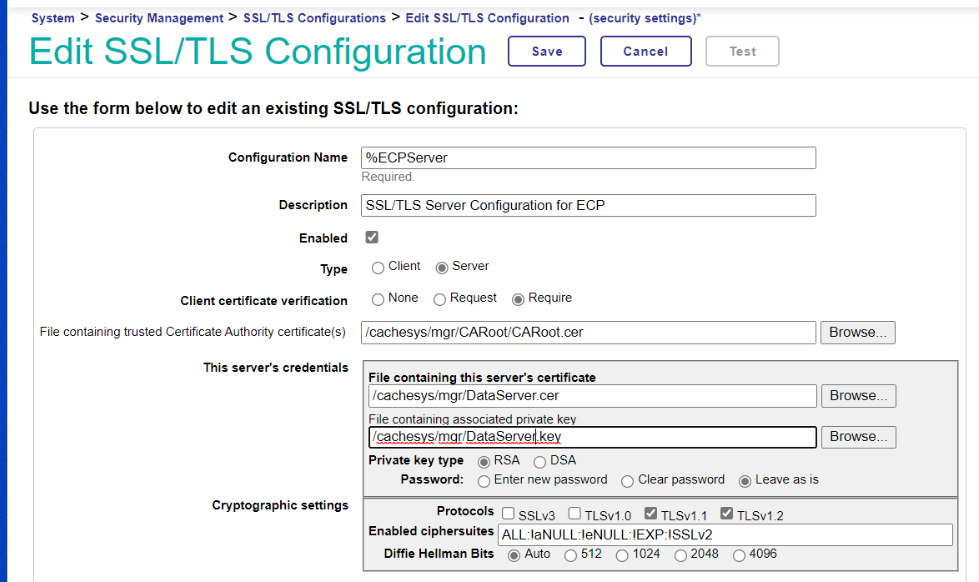Viewport: 979px width, 582px height.
Task: Set Diffie Hellman Bits to 2048
Action: (682, 555)
